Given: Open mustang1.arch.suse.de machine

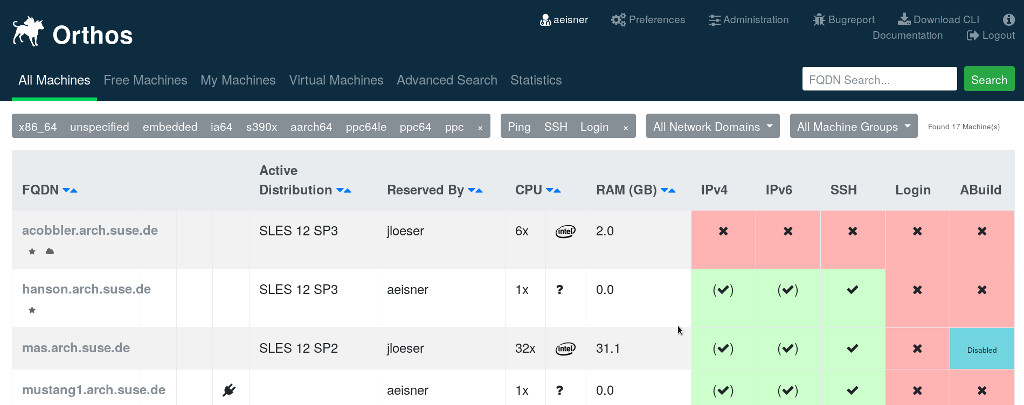Looking at the screenshot, I should (93, 390).
